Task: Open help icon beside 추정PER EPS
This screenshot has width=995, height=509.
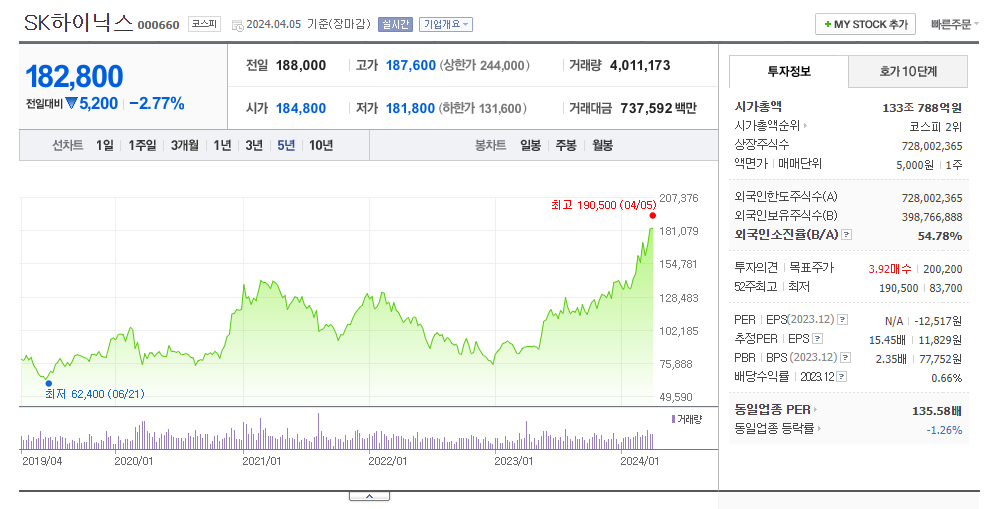Action: pyautogui.click(x=818, y=339)
